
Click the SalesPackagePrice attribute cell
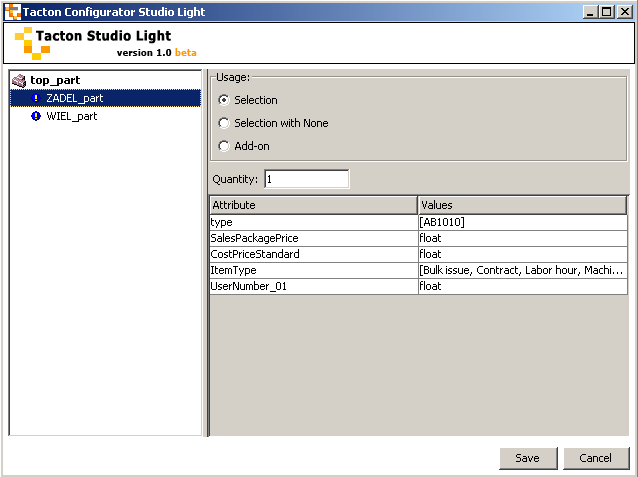click(314, 238)
